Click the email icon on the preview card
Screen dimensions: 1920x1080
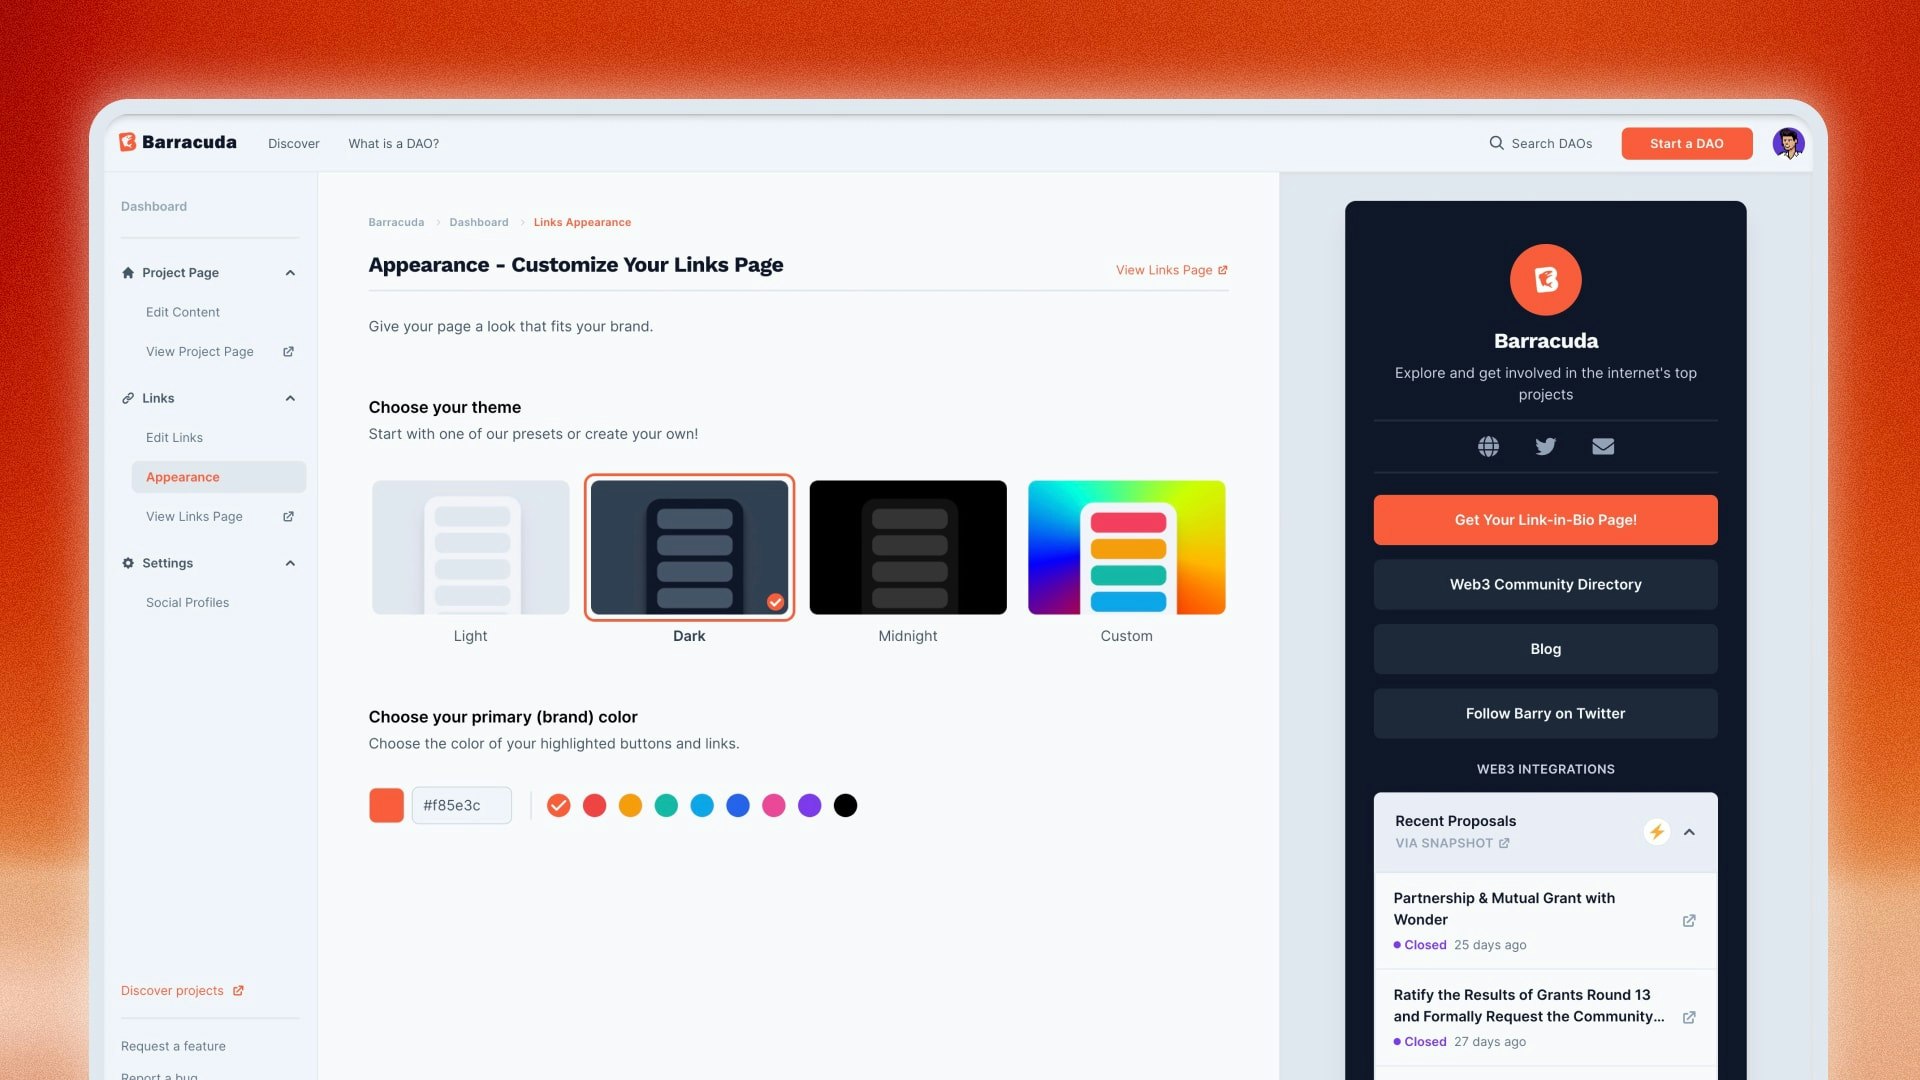click(1604, 446)
